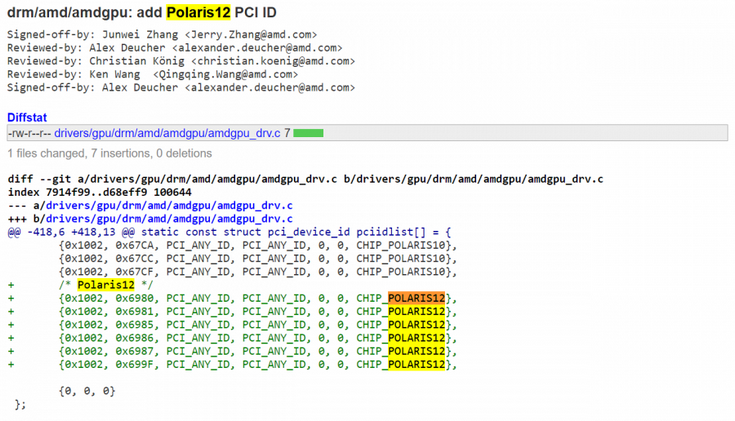Click the file permissions text -rw-r--r--
Screen dimensions: 735x421
pyautogui.click(x=28, y=133)
